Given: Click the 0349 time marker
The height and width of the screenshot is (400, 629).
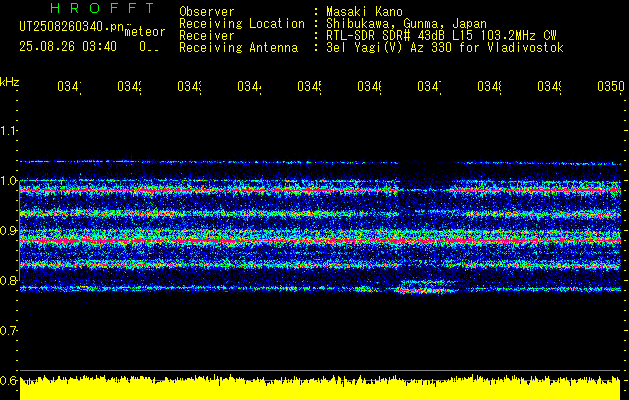Looking at the screenshot, I should click(549, 86).
